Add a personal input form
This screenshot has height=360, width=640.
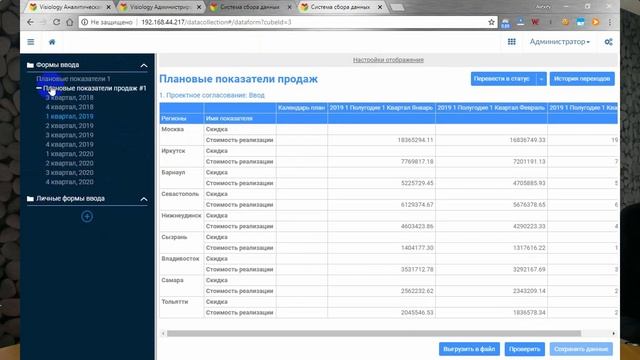tap(87, 216)
